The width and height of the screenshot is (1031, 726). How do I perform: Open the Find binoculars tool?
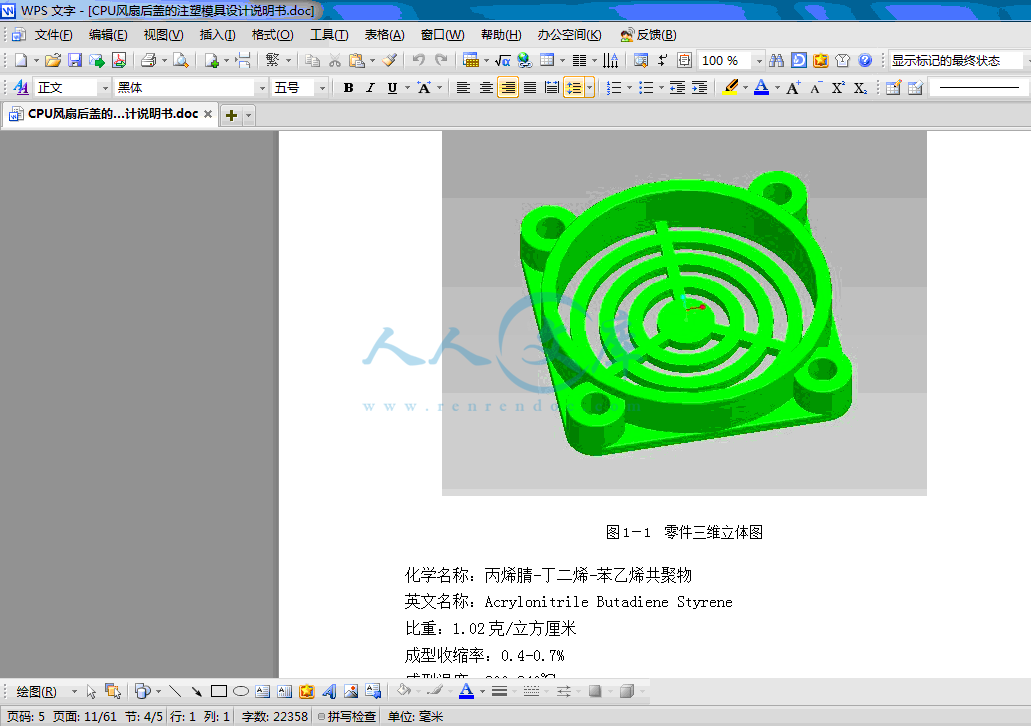[776, 60]
